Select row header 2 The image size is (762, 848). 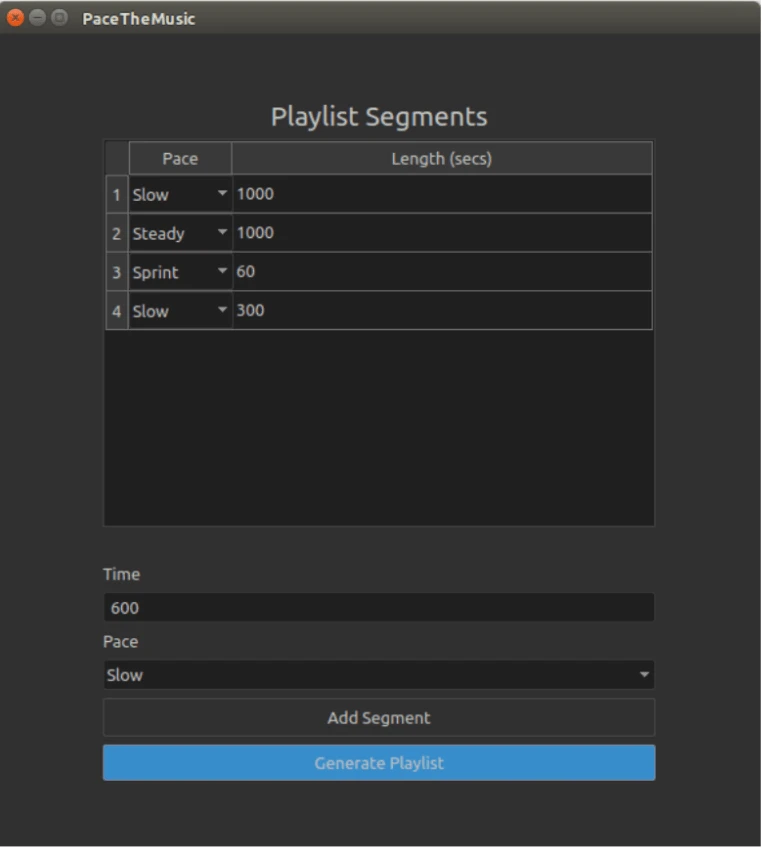pos(116,233)
